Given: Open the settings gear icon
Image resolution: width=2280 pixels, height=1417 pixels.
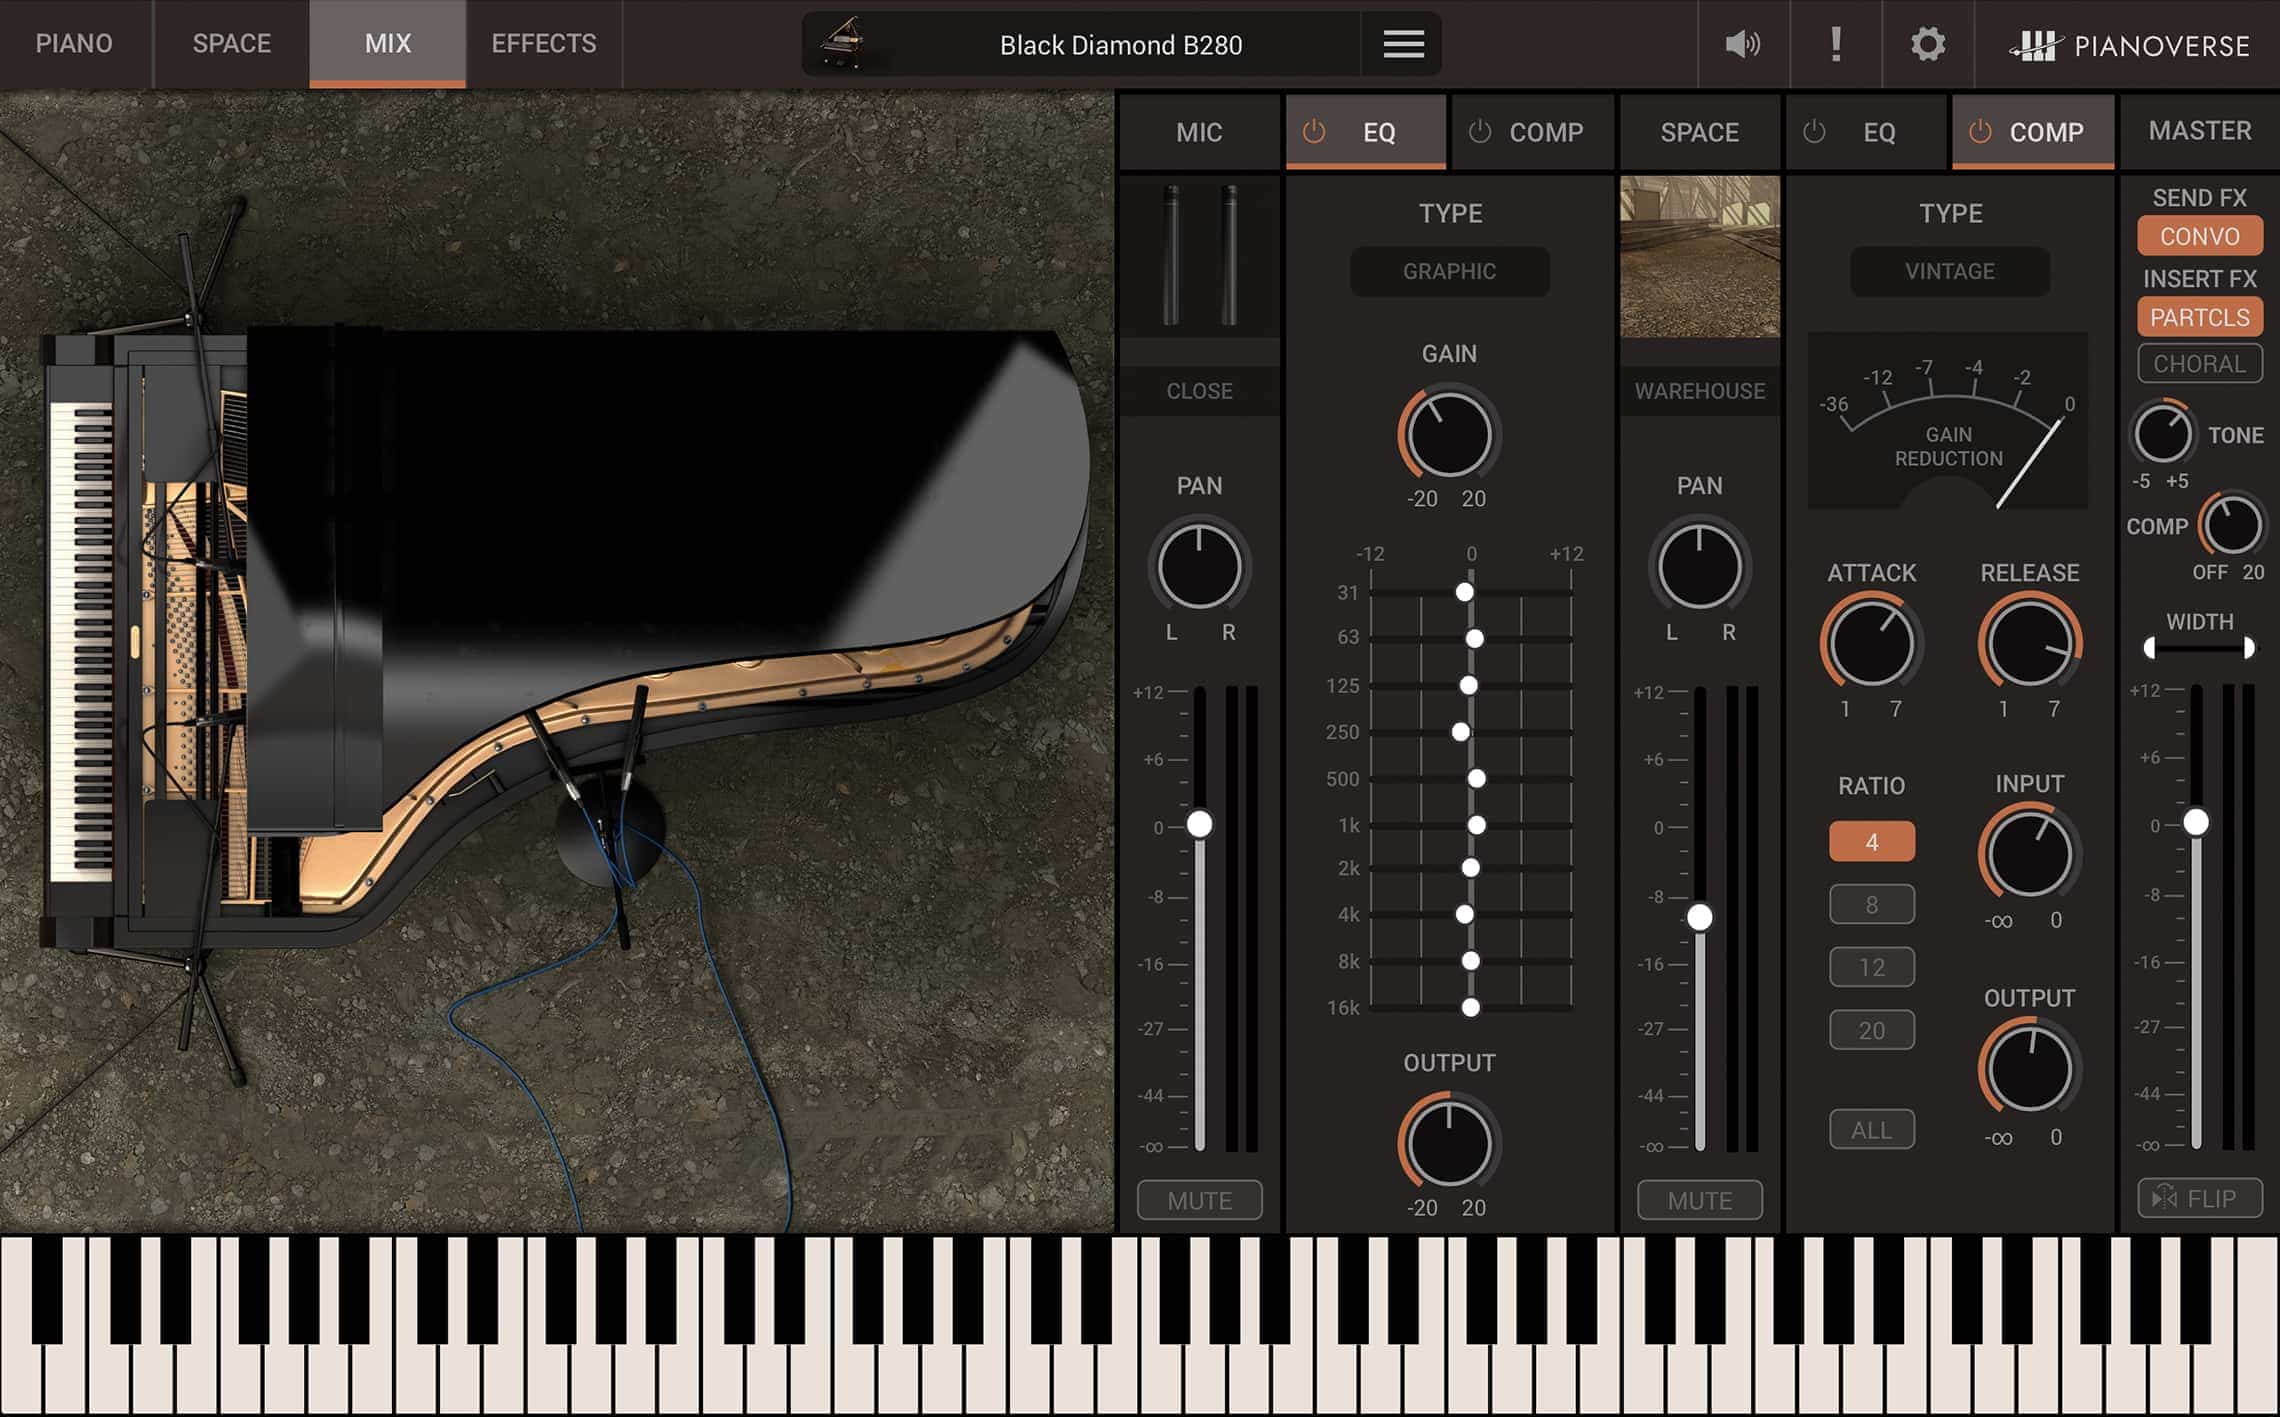Looking at the screenshot, I should [1927, 44].
